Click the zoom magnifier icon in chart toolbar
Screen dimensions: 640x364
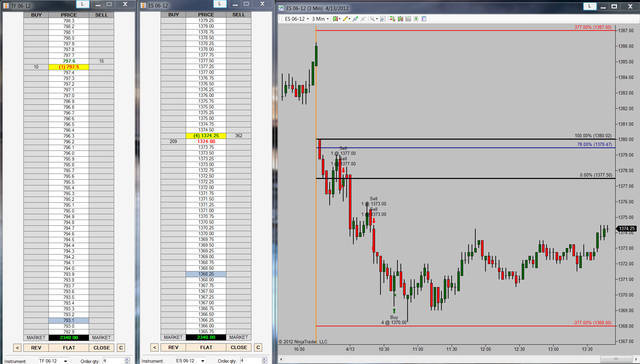(371, 19)
